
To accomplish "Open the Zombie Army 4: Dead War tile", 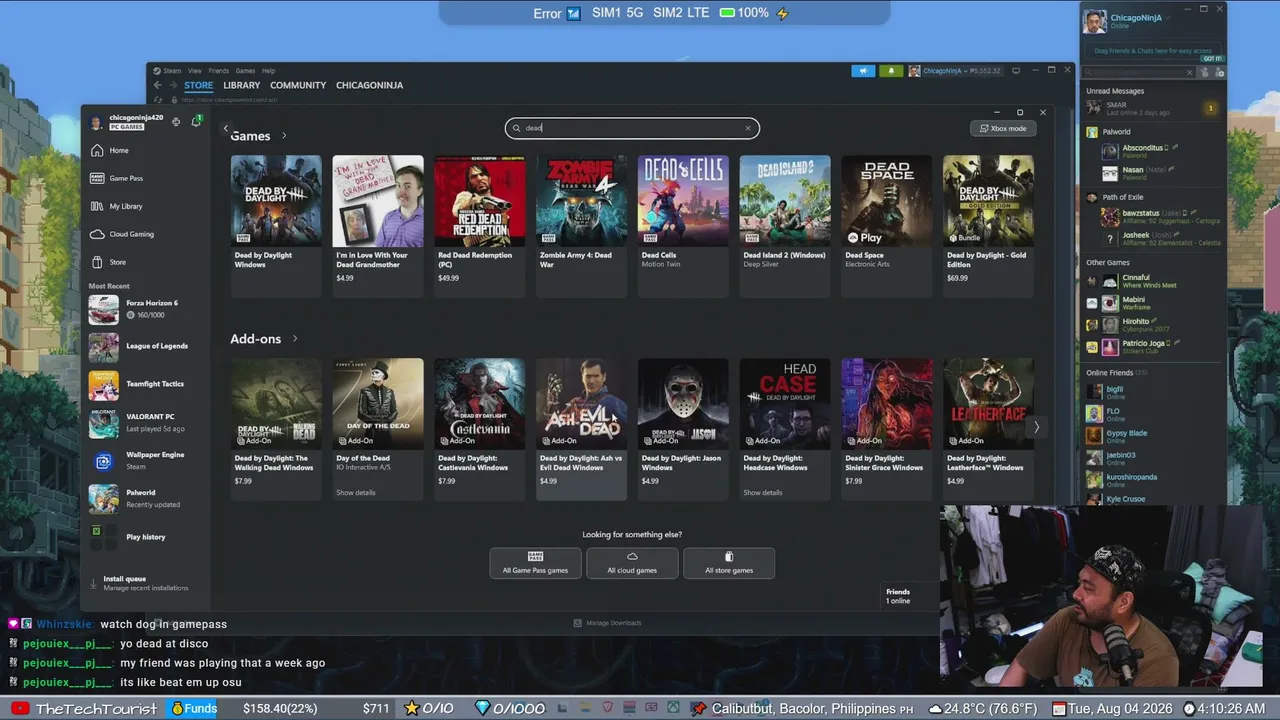I will [x=581, y=226].
